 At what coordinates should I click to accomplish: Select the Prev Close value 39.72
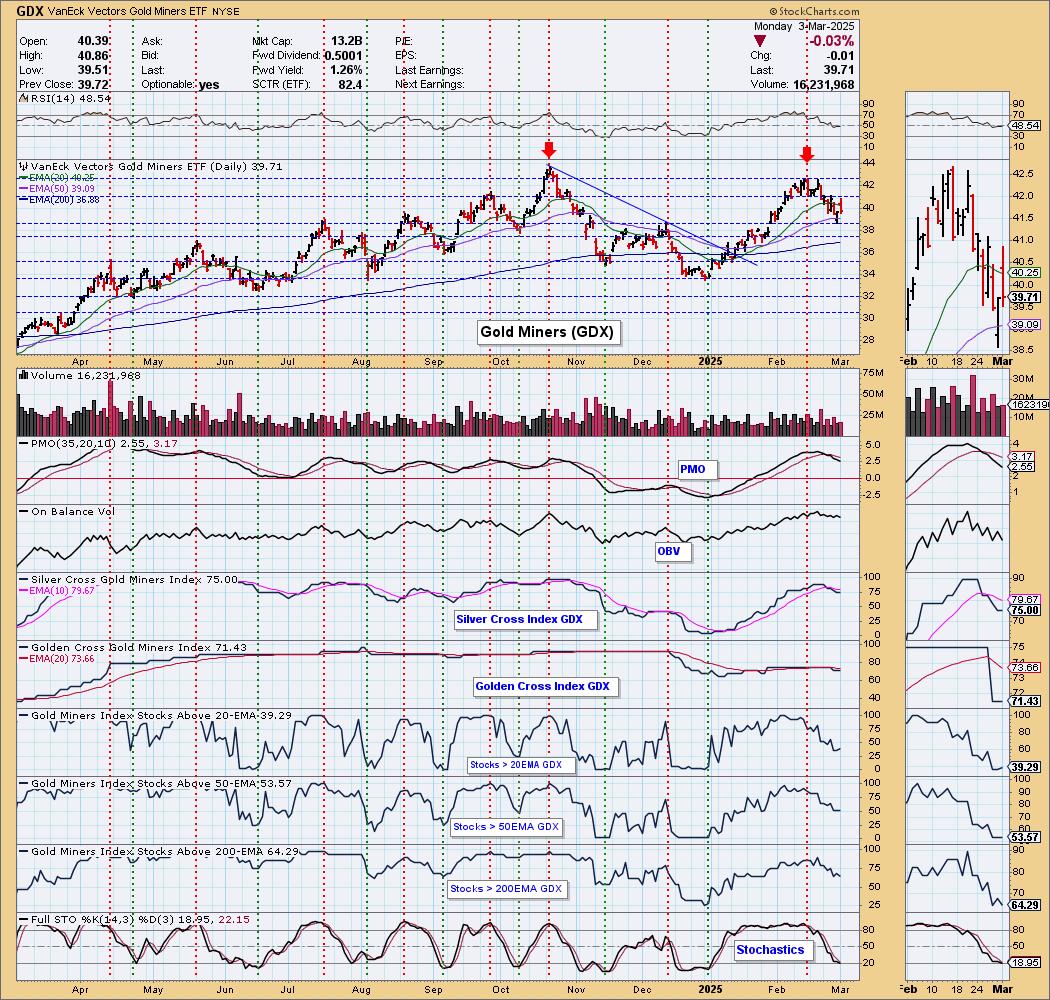[93, 84]
